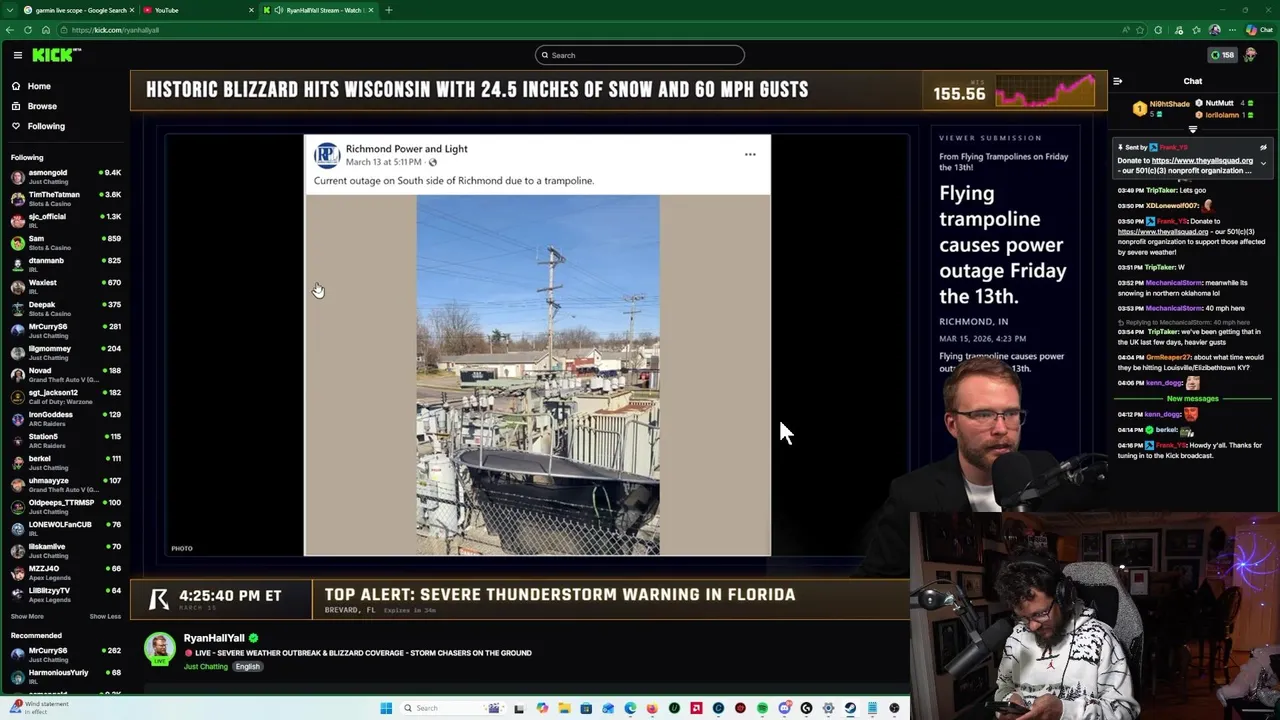This screenshot has height=720, width=1280.
Task: Click the taskbar Search box
Action: click(x=452, y=708)
